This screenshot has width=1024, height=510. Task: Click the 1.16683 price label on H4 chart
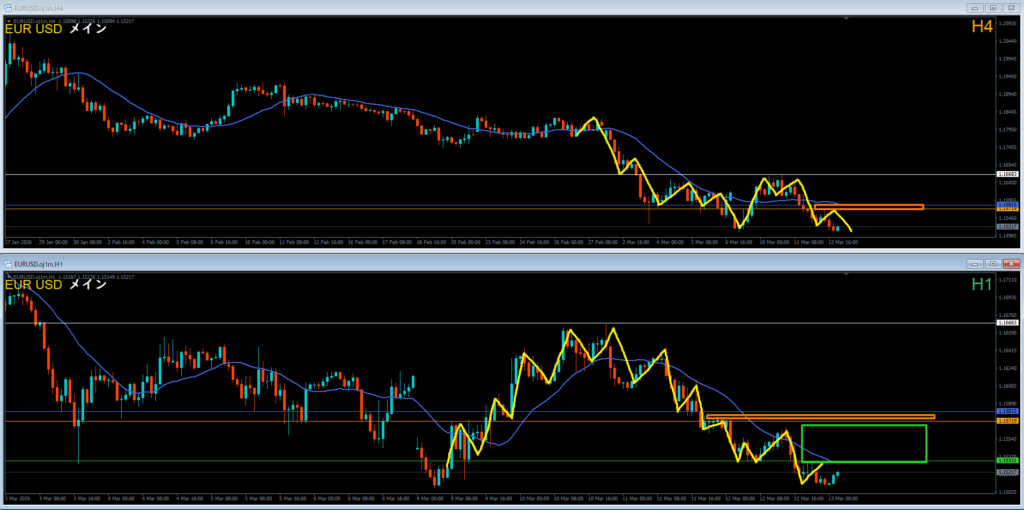1007,175
